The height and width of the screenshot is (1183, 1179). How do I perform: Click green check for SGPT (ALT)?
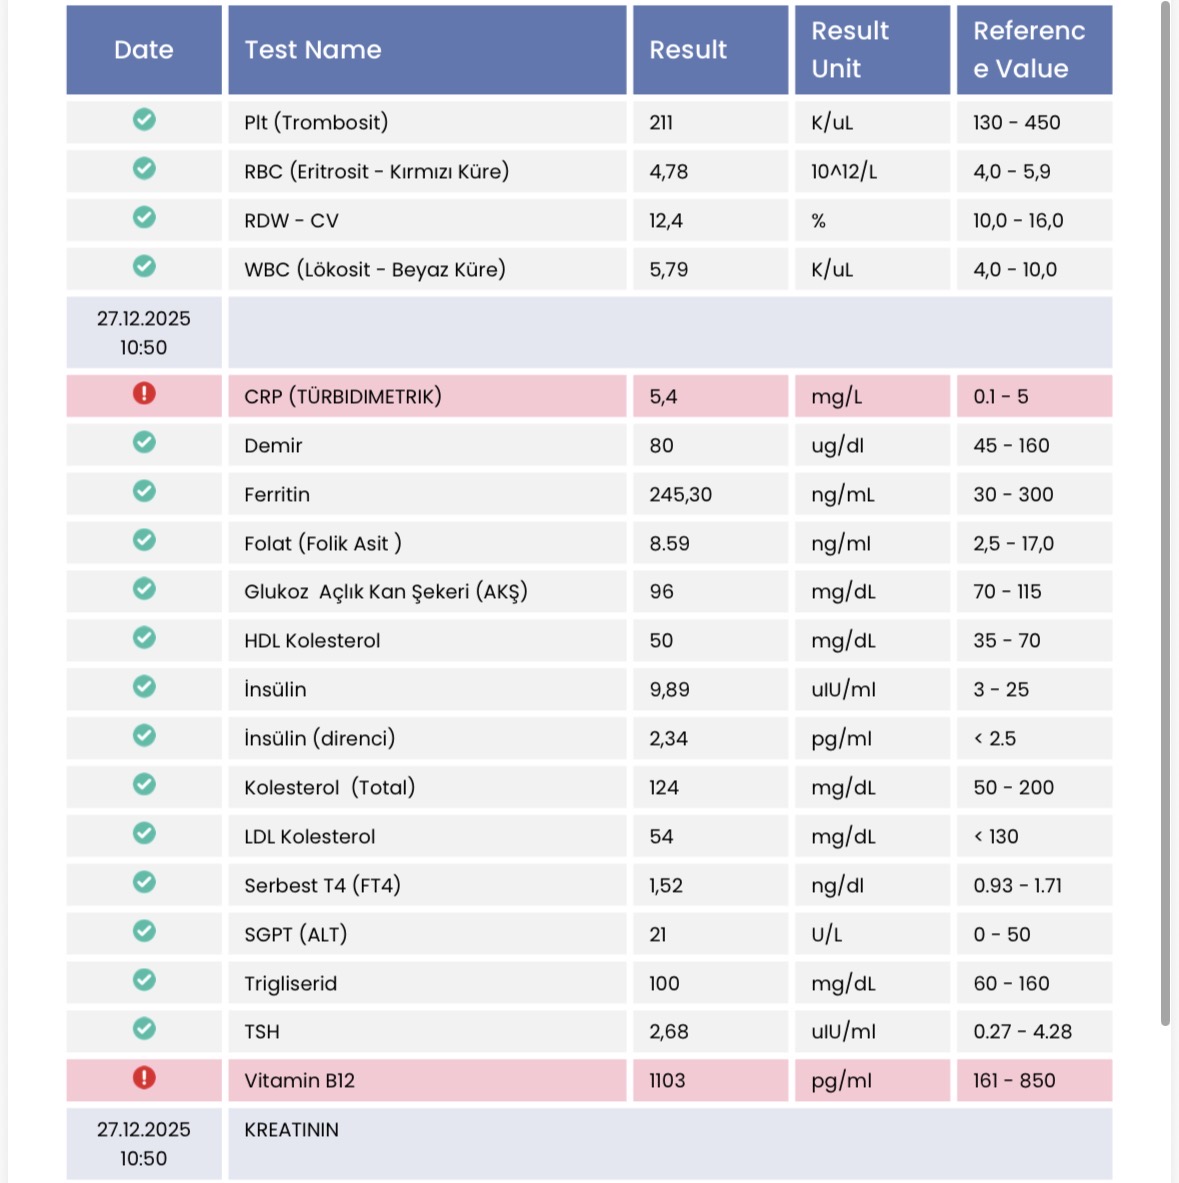pyautogui.click(x=144, y=931)
